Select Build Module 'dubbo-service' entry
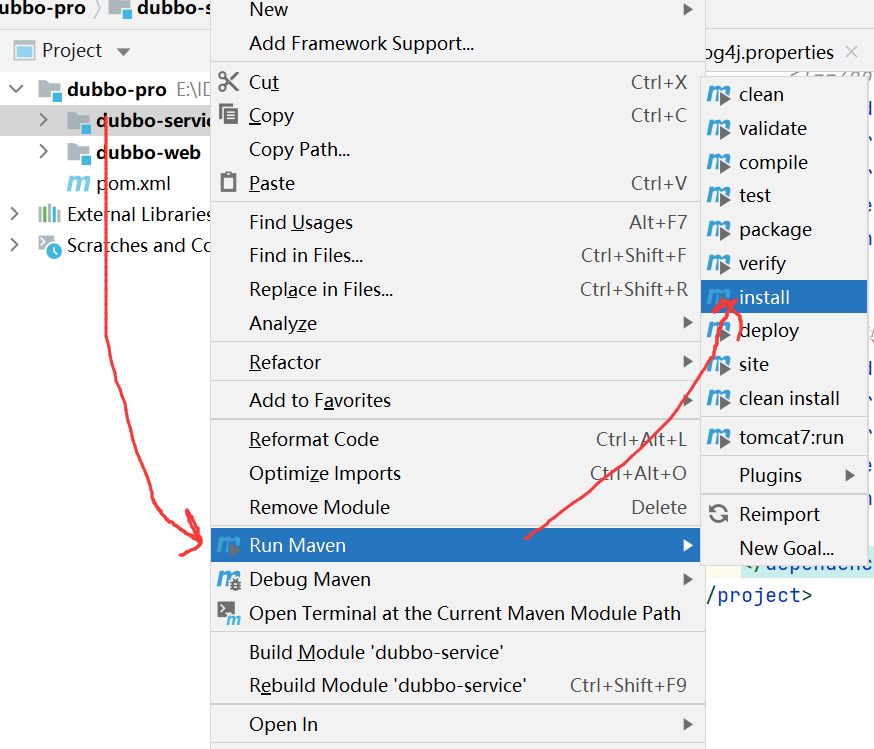Viewport: 874px width, 749px height. pos(458,652)
